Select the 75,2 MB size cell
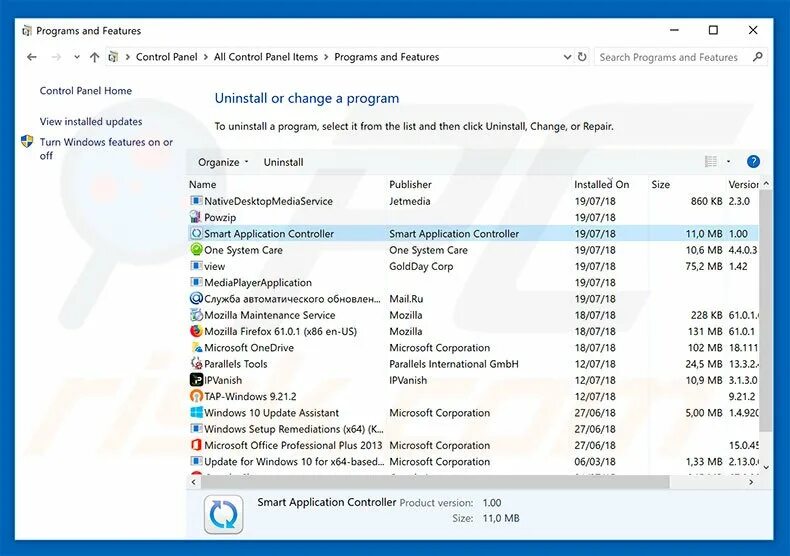 [703, 266]
